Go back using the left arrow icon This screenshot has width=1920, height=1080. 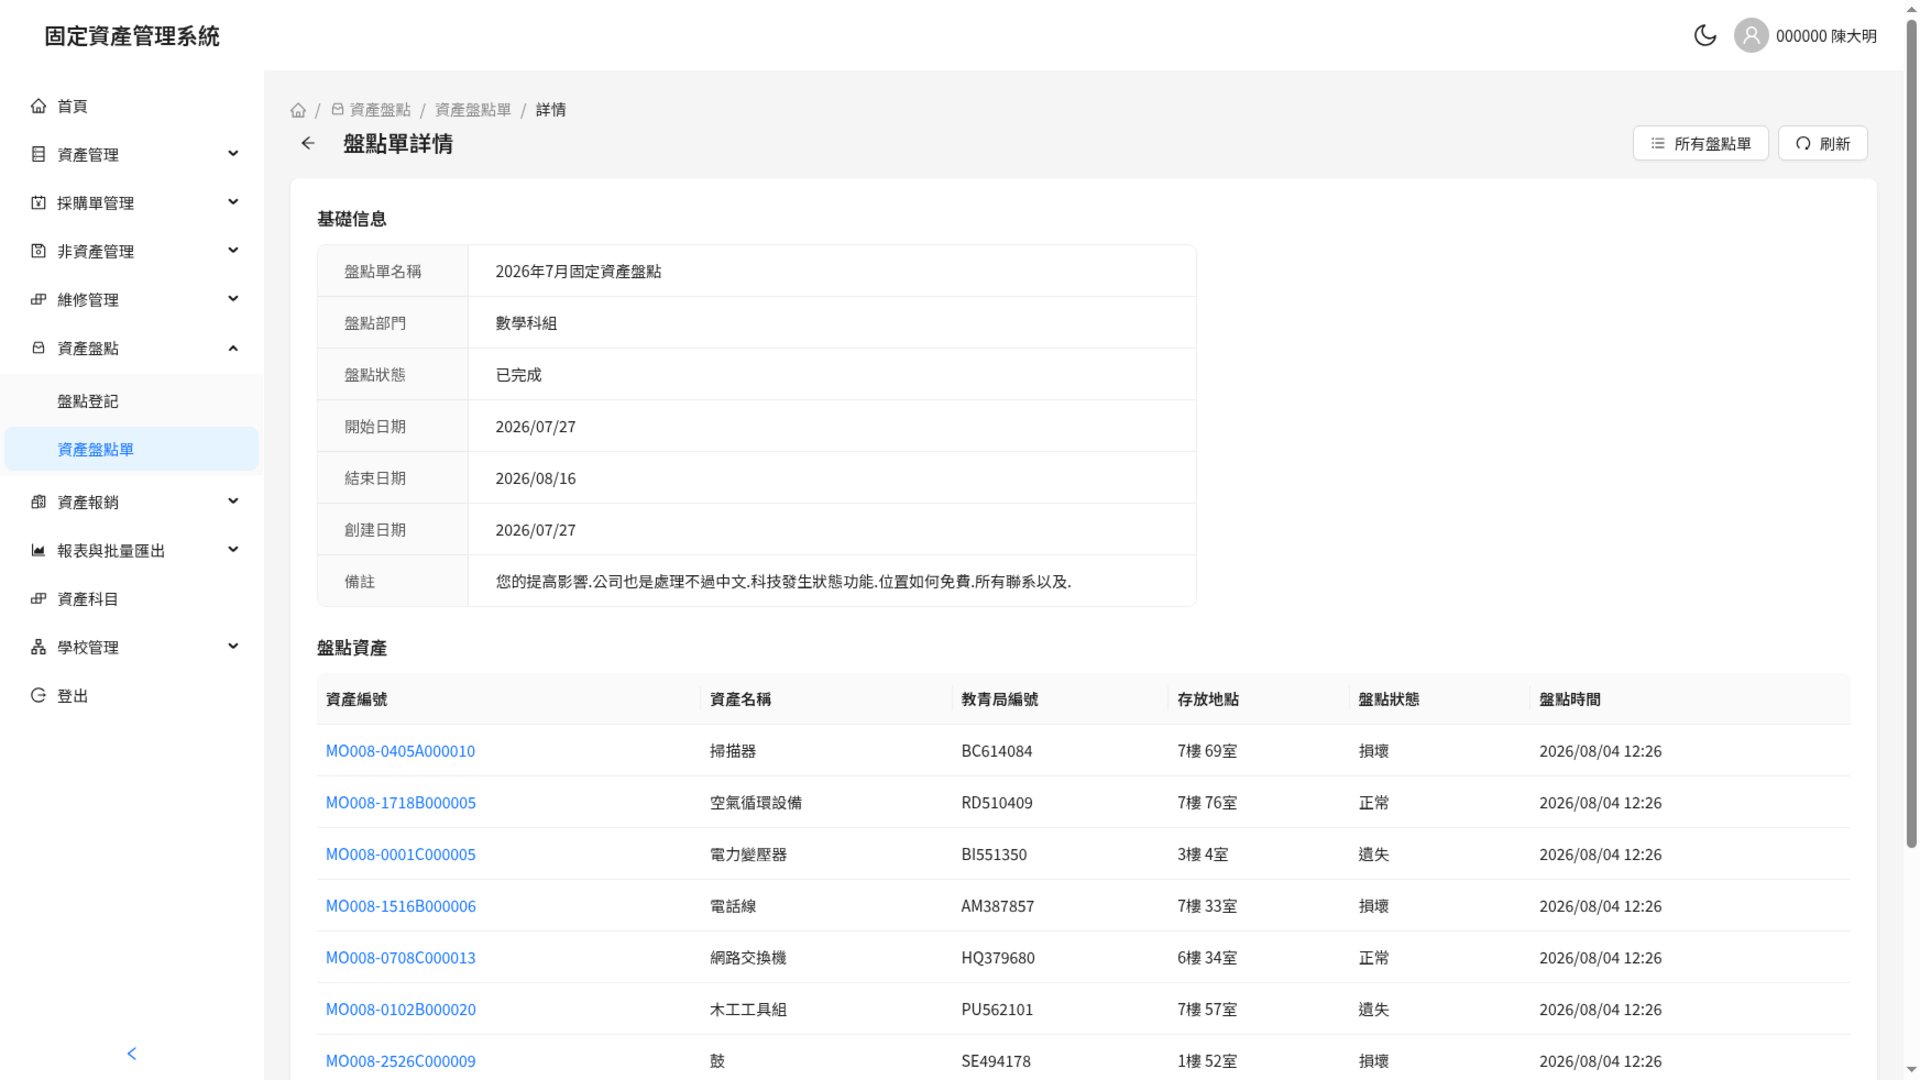(308, 144)
